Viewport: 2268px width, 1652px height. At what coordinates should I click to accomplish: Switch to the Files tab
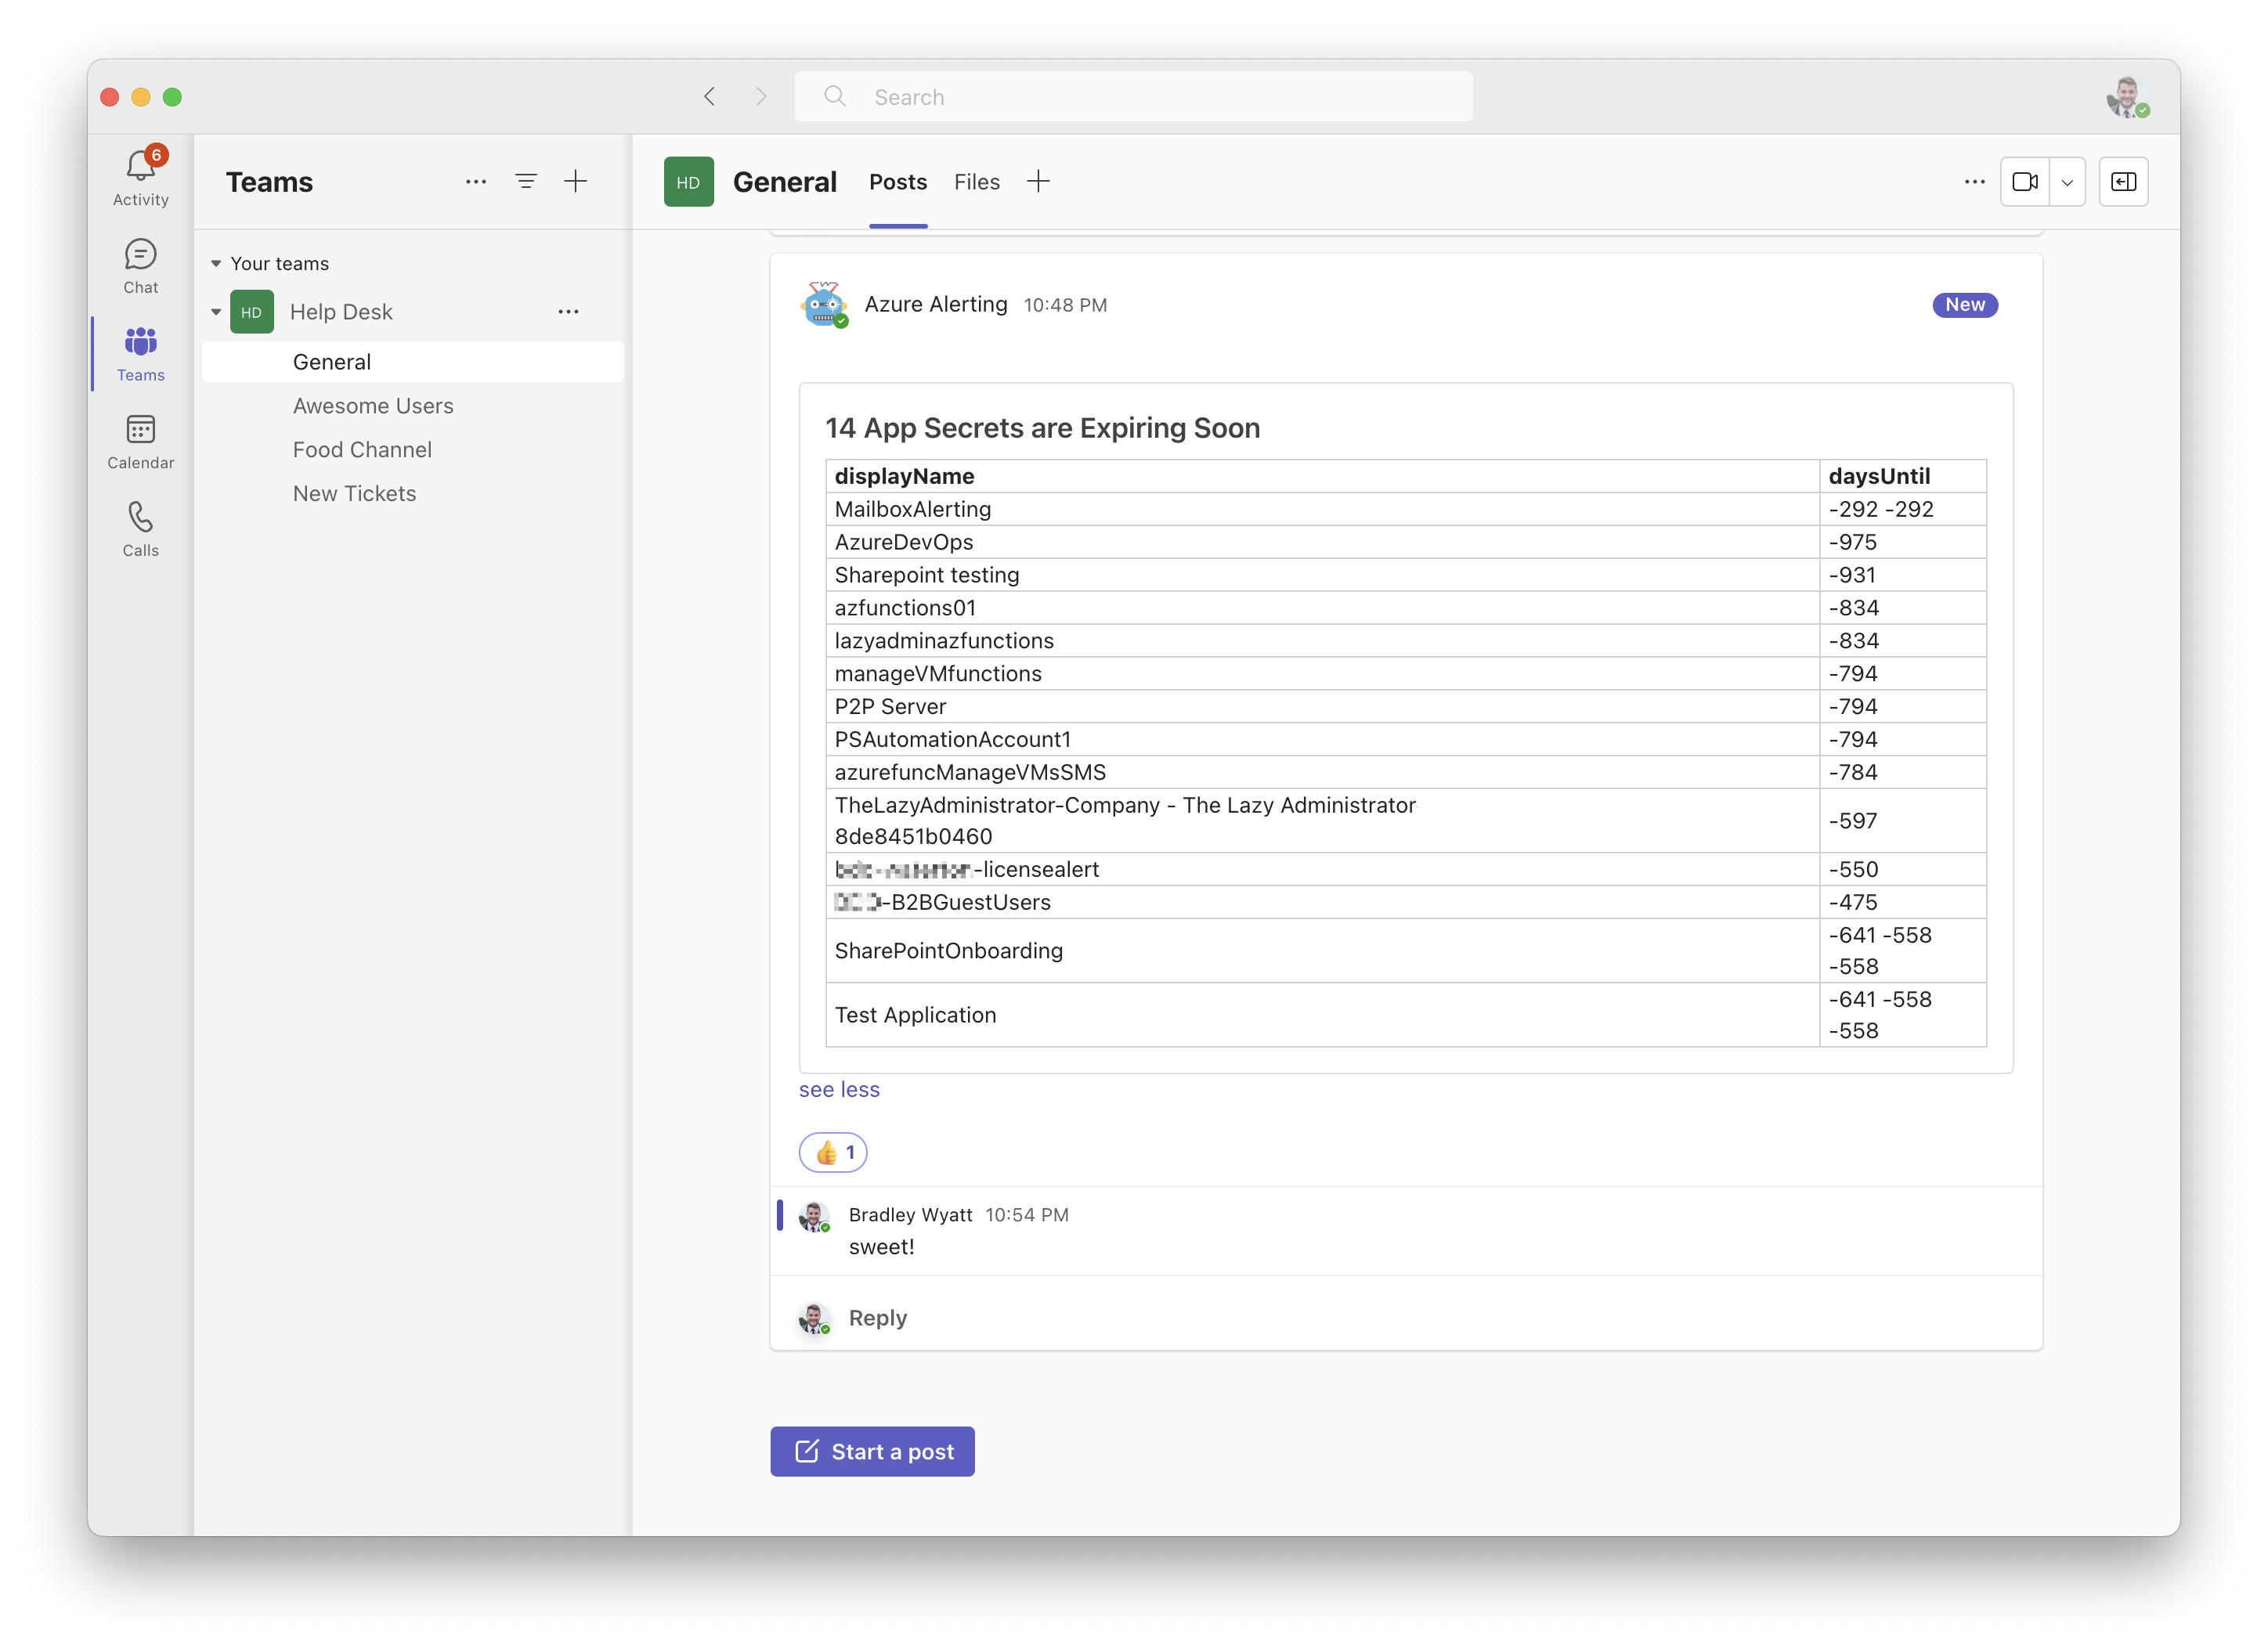pos(976,182)
